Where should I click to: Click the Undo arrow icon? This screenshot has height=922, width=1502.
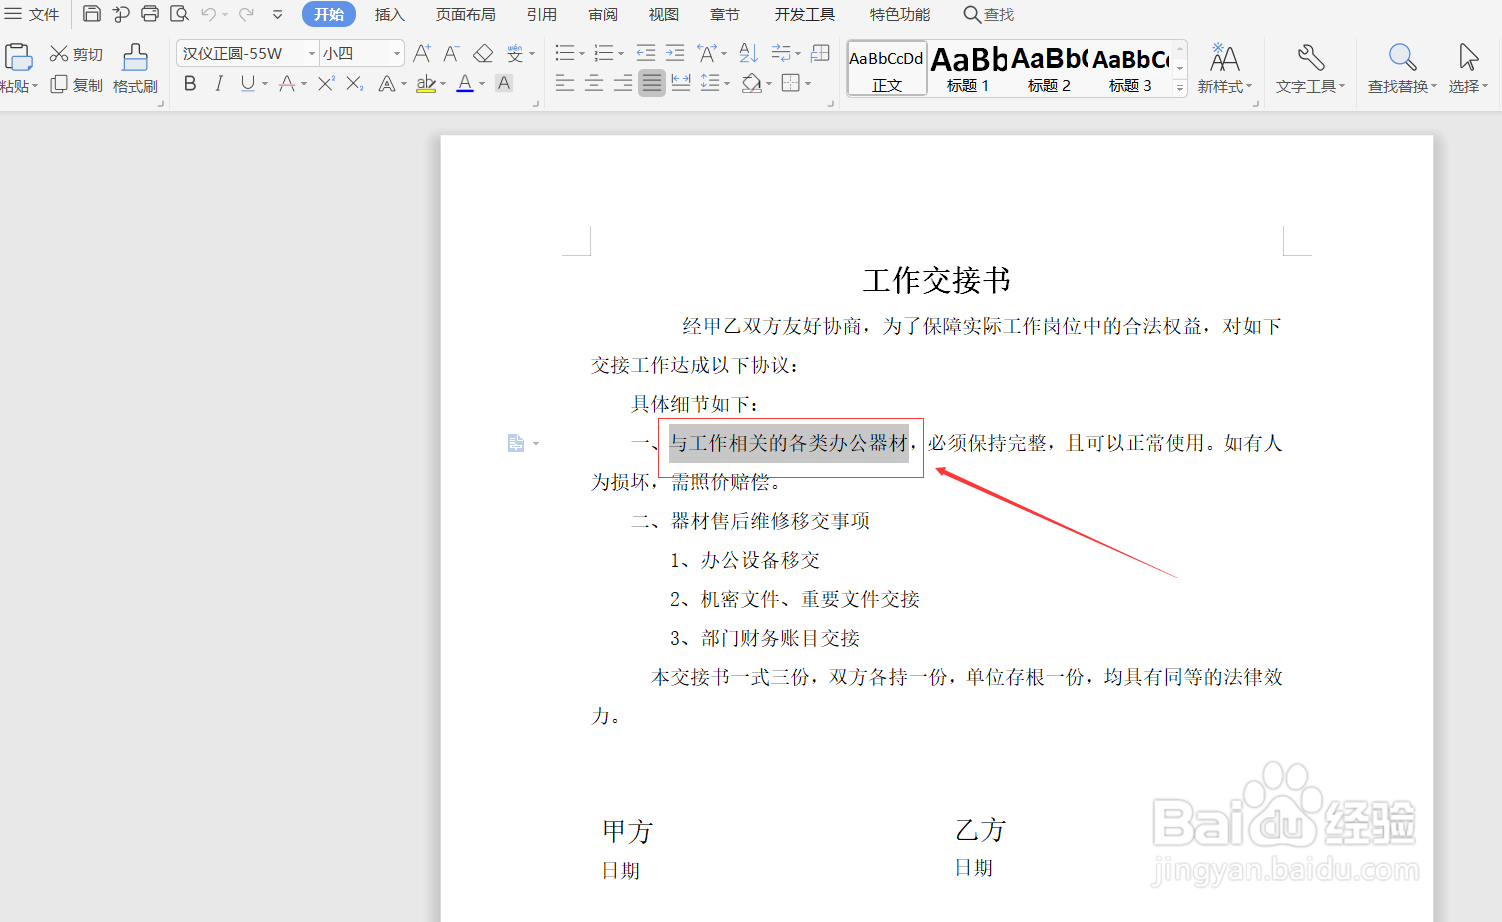point(208,14)
